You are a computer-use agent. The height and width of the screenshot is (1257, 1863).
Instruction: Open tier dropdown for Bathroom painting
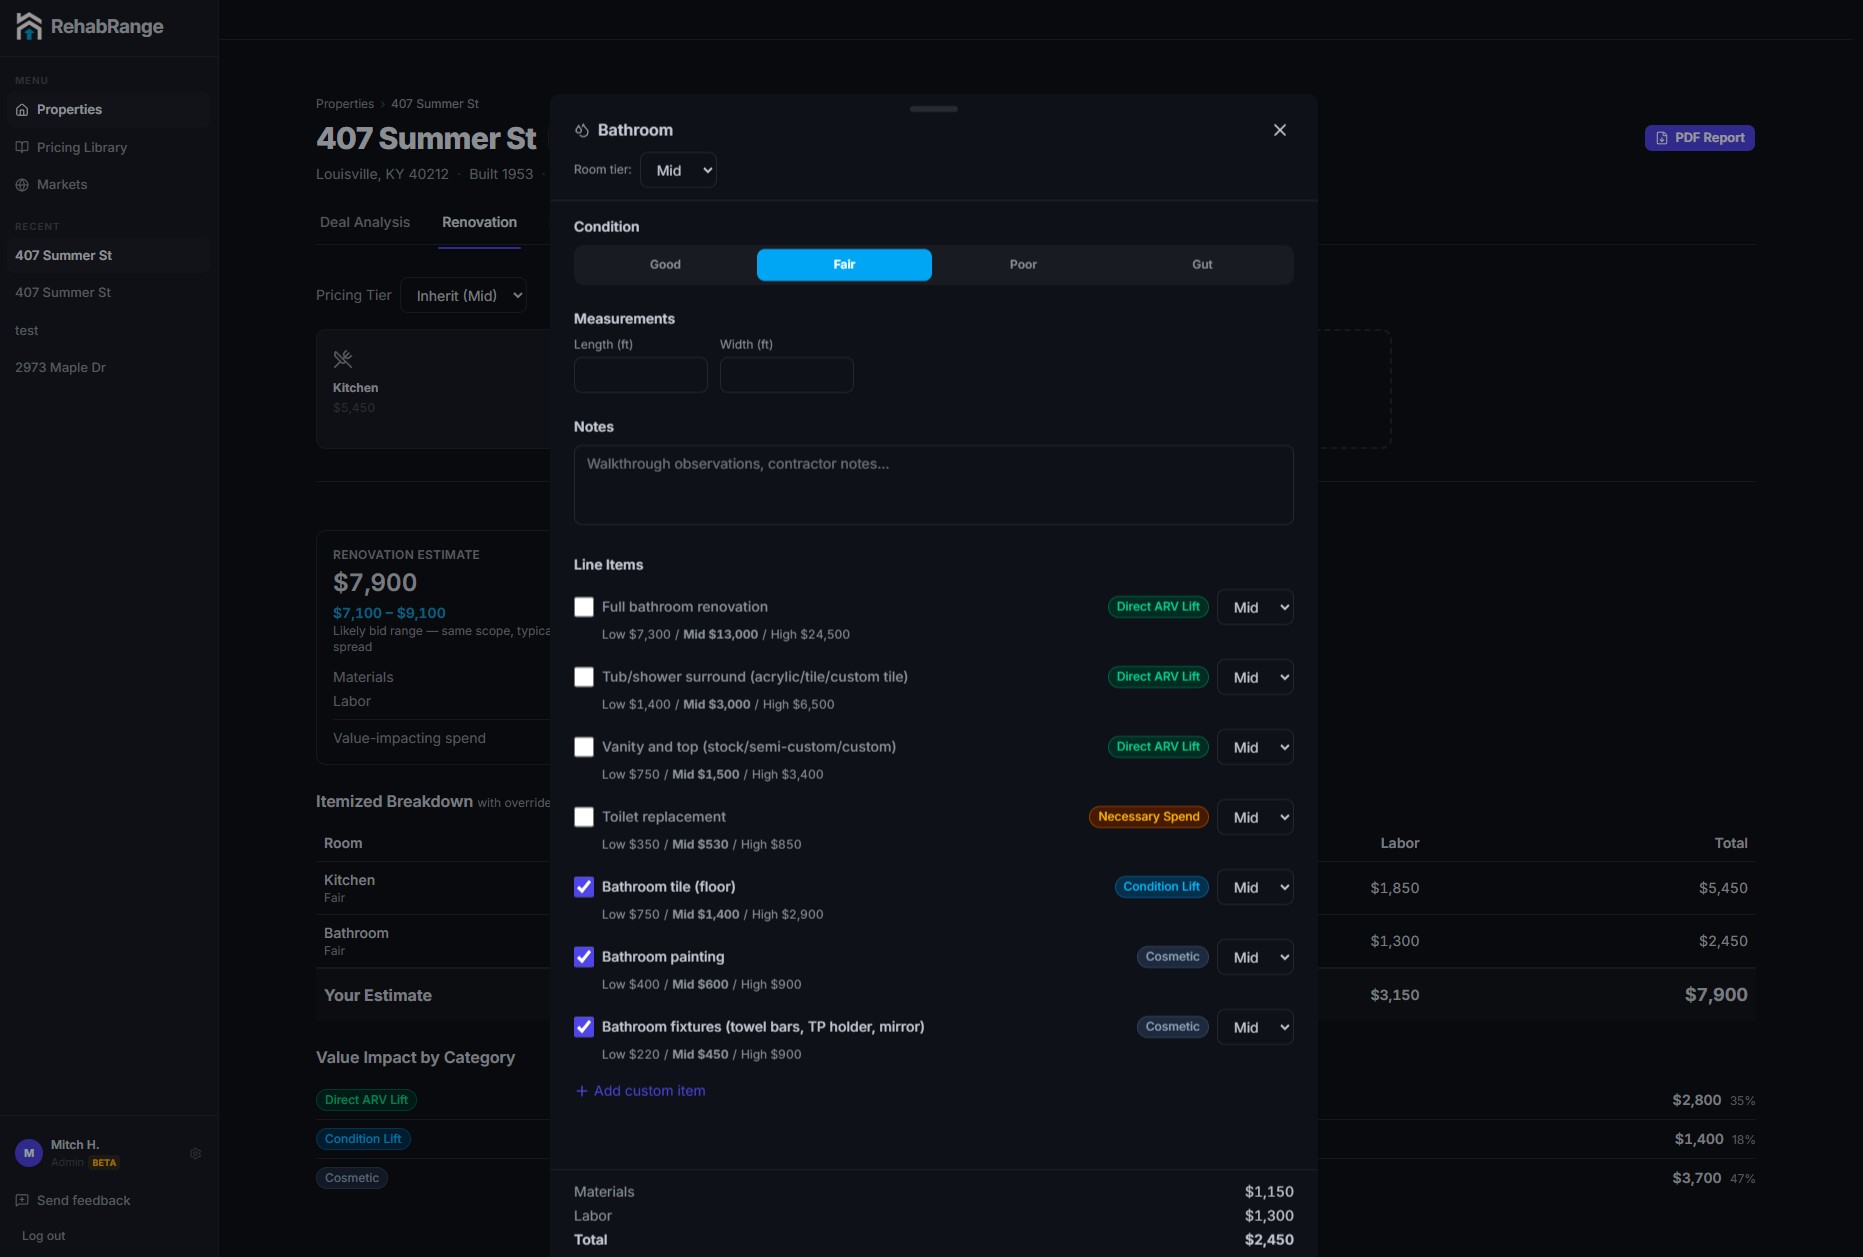pos(1255,957)
